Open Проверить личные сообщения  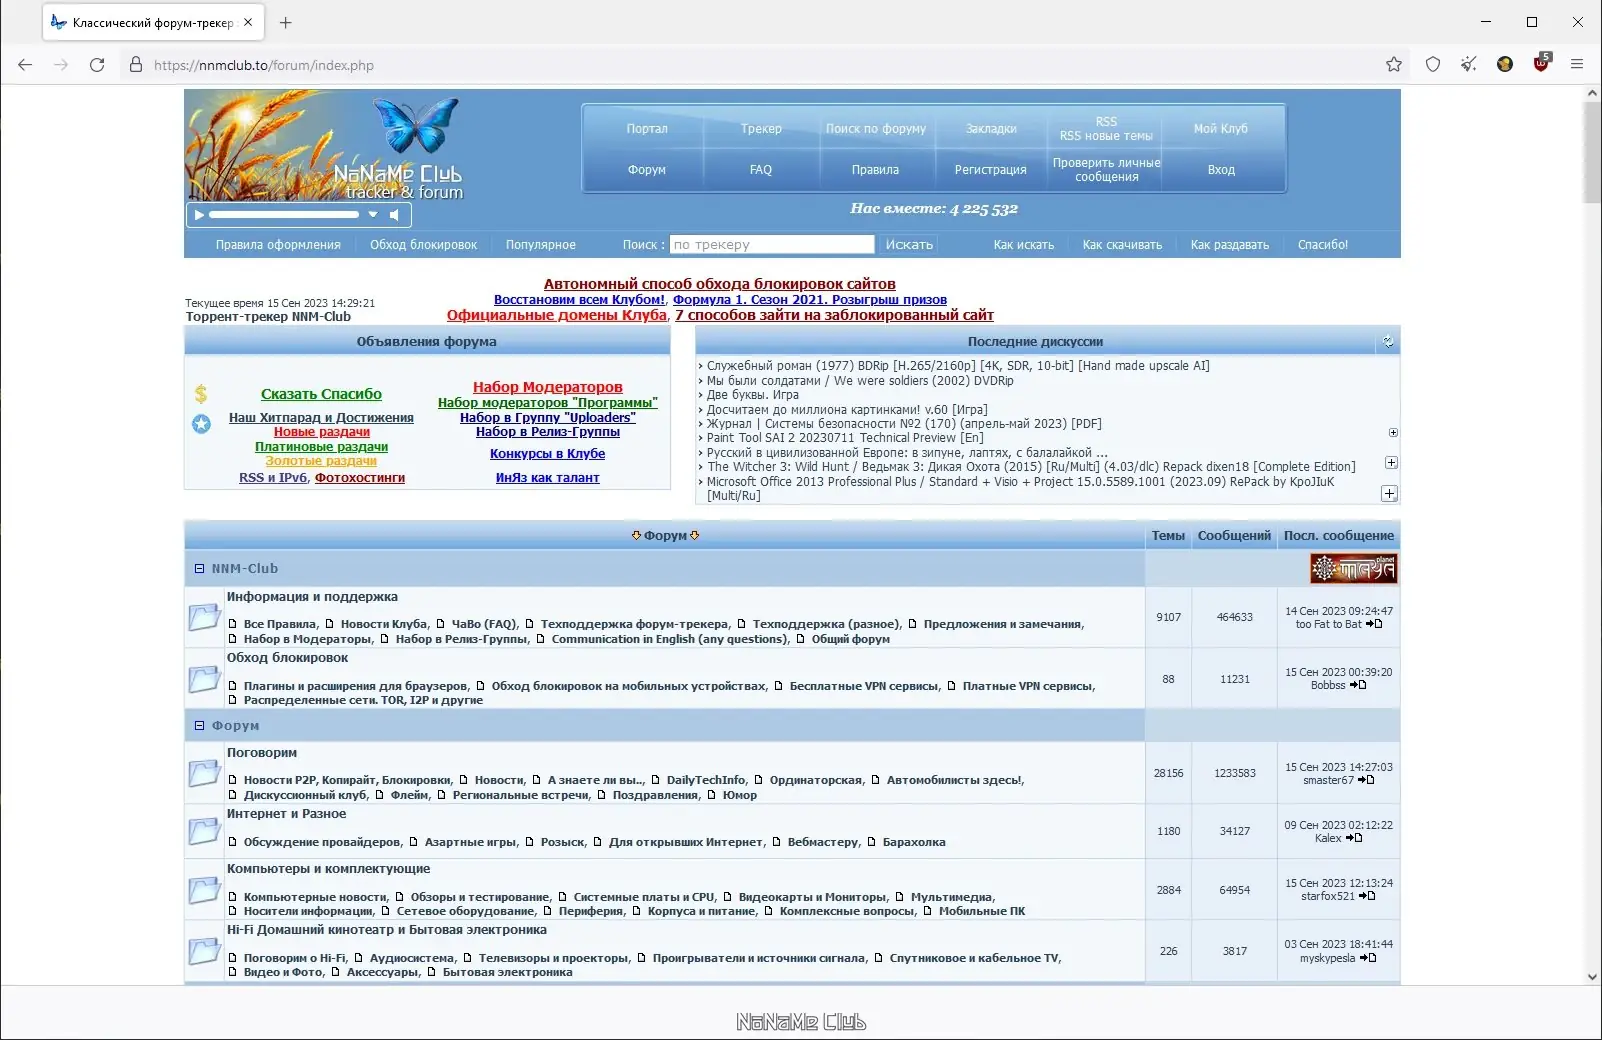[1106, 170]
